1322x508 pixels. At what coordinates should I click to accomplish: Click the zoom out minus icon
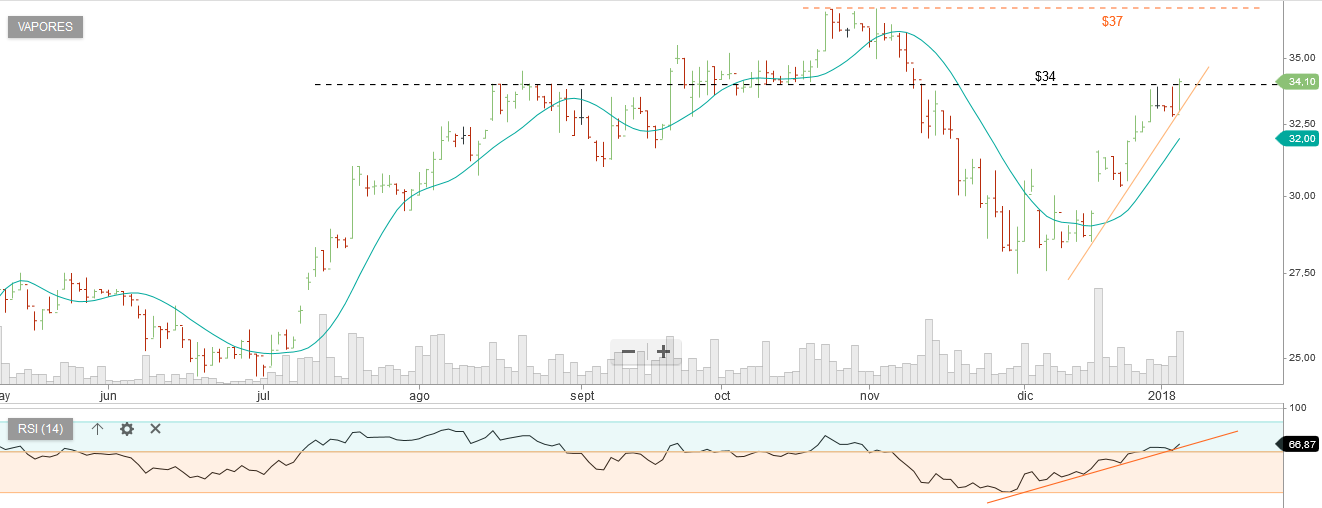click(628, 352)
